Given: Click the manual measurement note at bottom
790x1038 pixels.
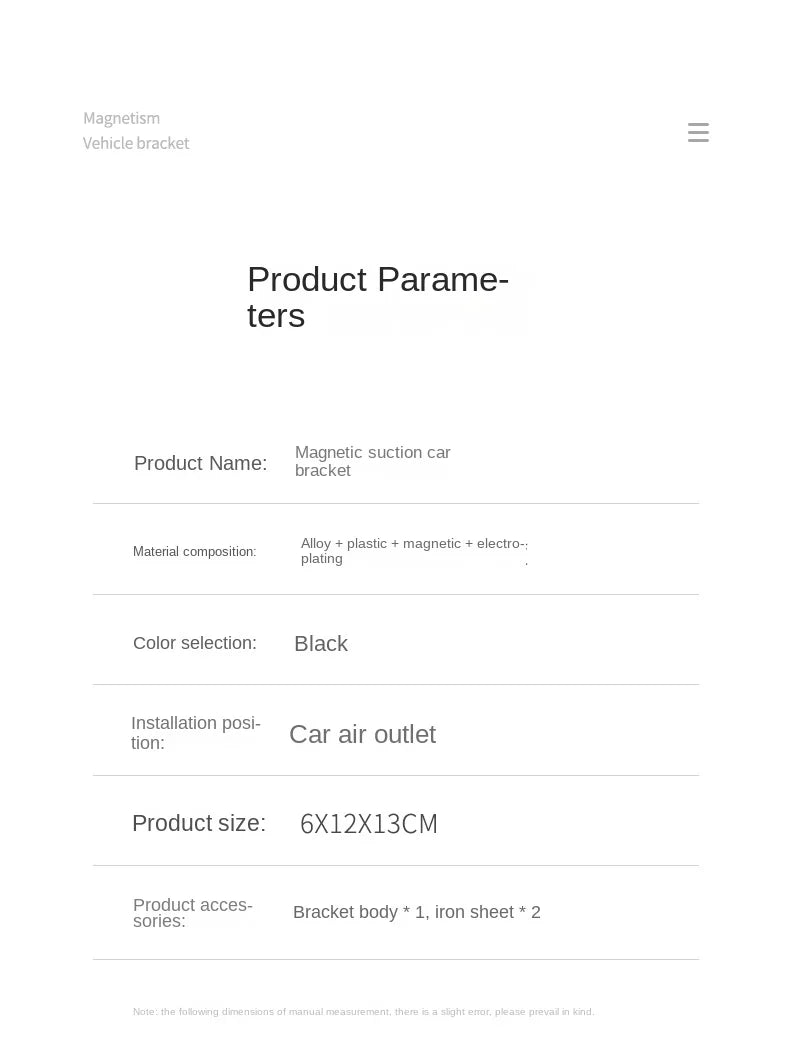Looking at the screenshot, I should pos(363,1012).
